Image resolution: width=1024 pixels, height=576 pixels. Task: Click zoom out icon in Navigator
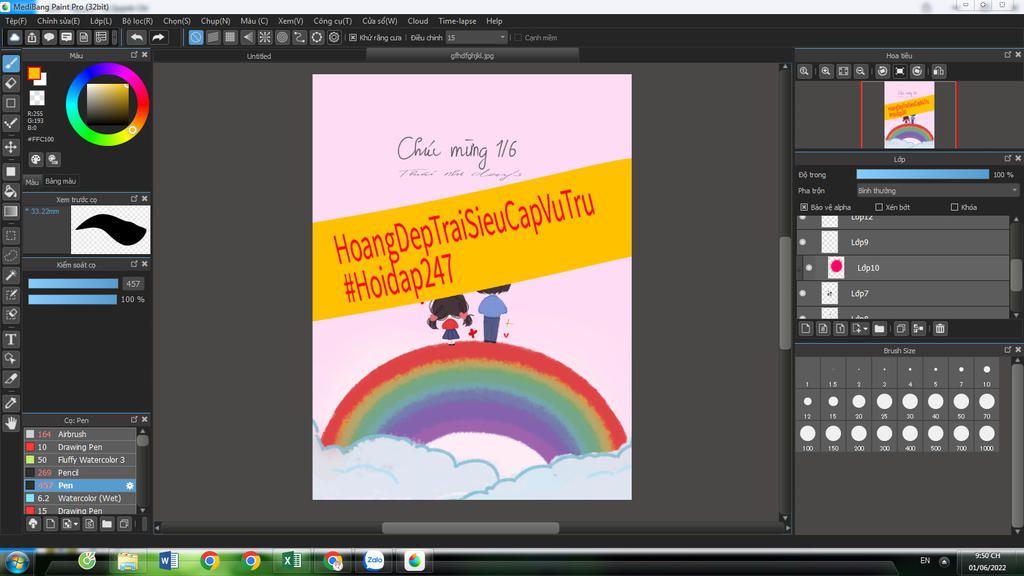tap(861, 71)
